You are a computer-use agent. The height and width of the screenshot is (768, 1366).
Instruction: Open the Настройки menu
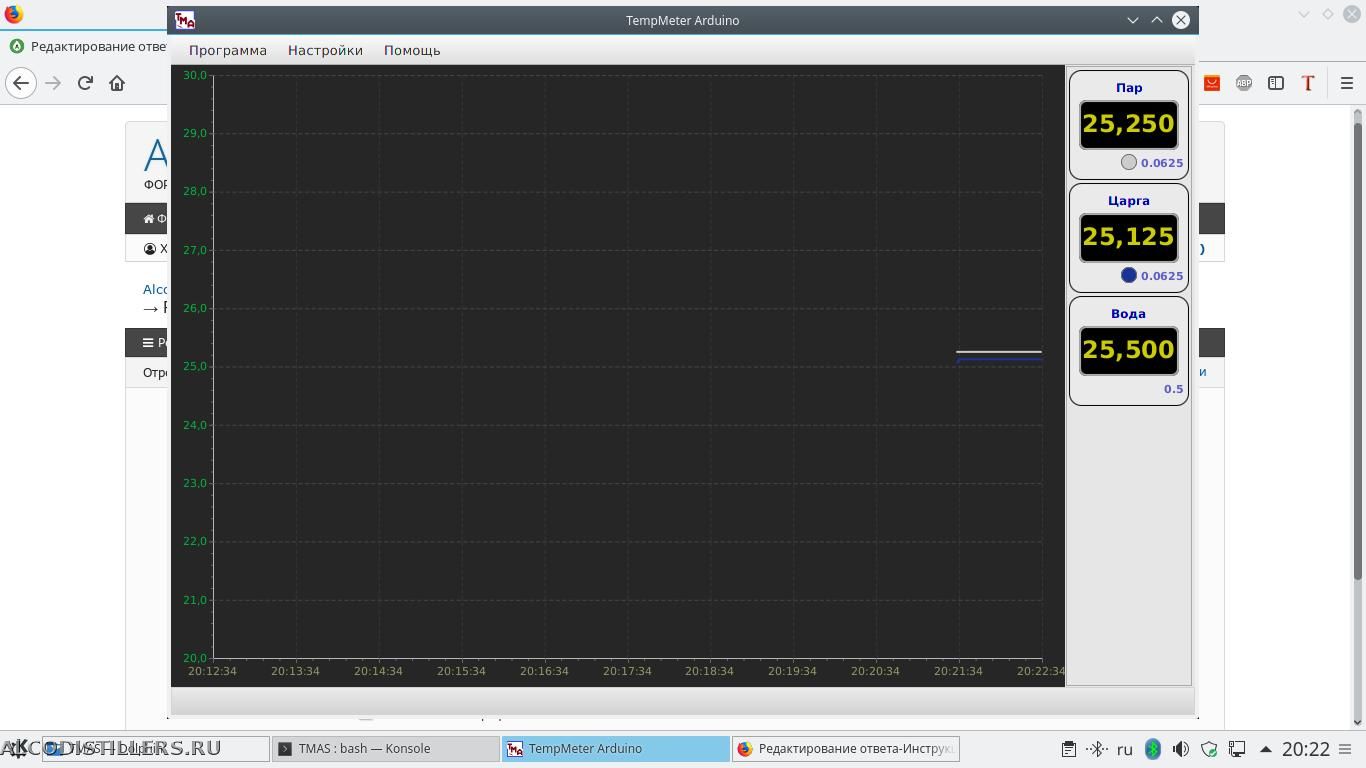[x=325, y=50]
